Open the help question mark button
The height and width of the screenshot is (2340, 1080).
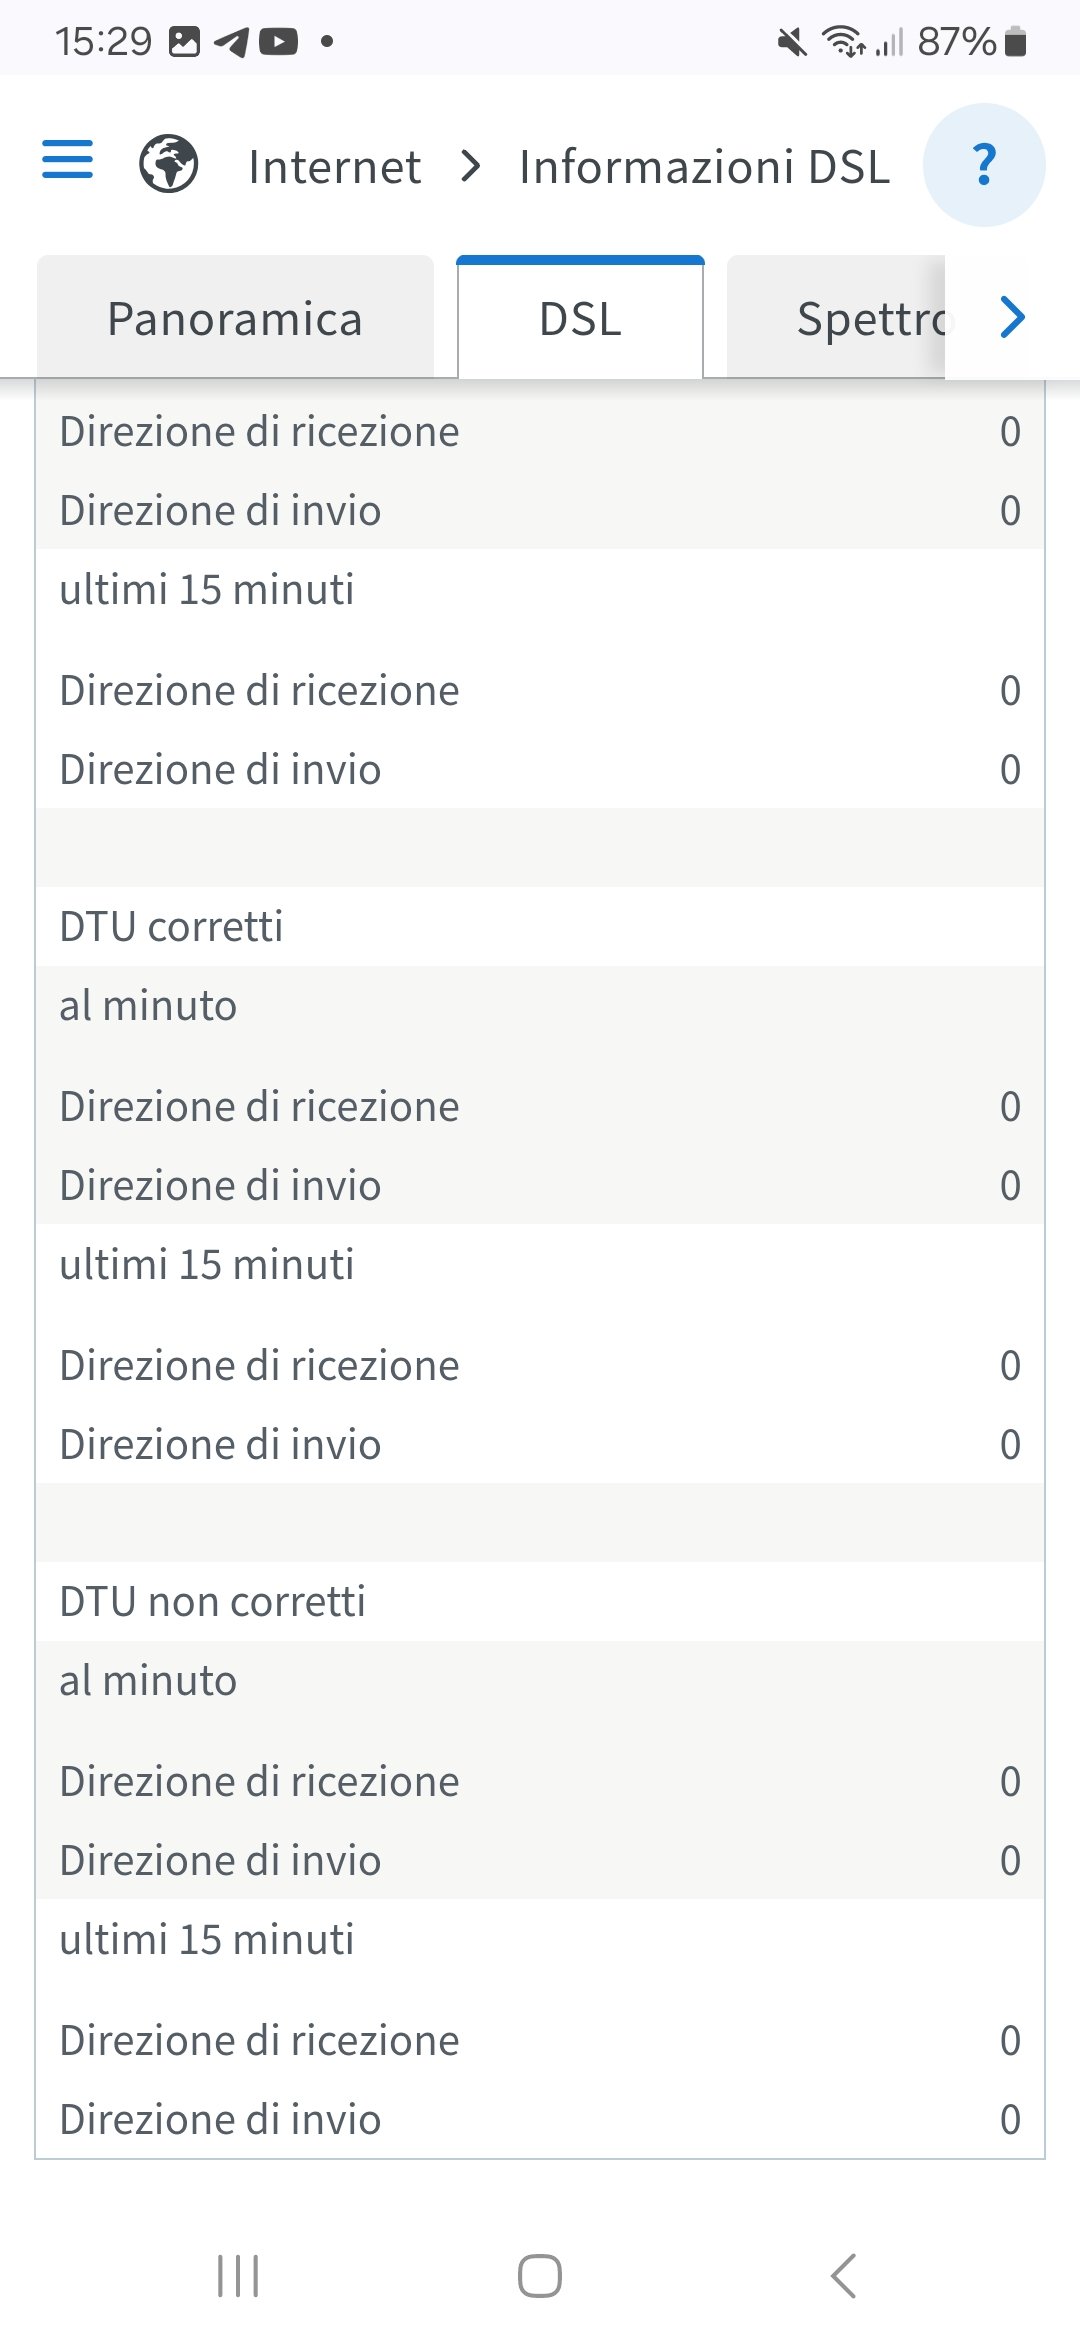[984, 165]
